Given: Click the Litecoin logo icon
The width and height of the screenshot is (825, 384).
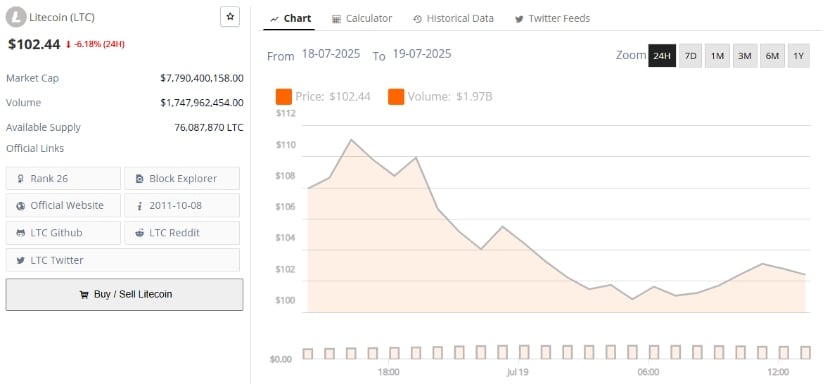Looking at the screenshot, I should [x=16, y=17].
